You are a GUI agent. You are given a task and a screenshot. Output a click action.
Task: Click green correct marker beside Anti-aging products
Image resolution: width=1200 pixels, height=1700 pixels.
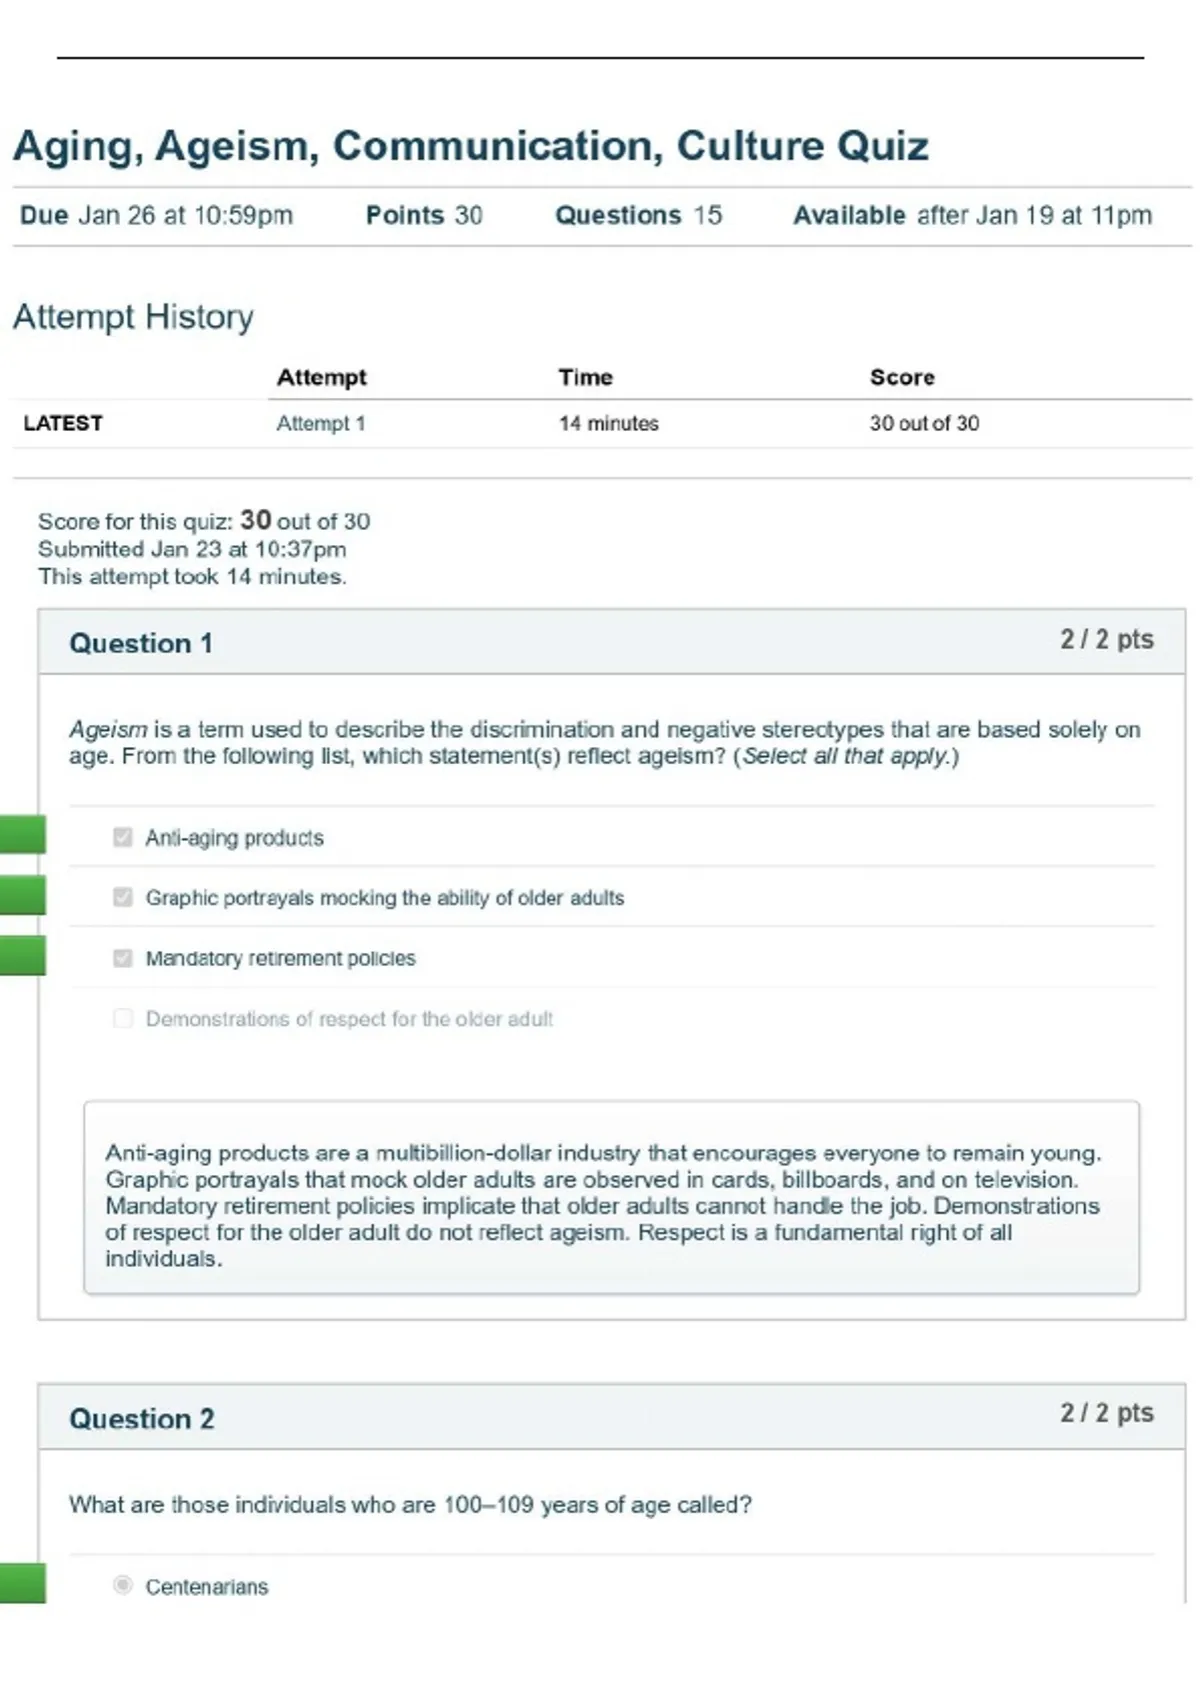[x=22, y=835]
